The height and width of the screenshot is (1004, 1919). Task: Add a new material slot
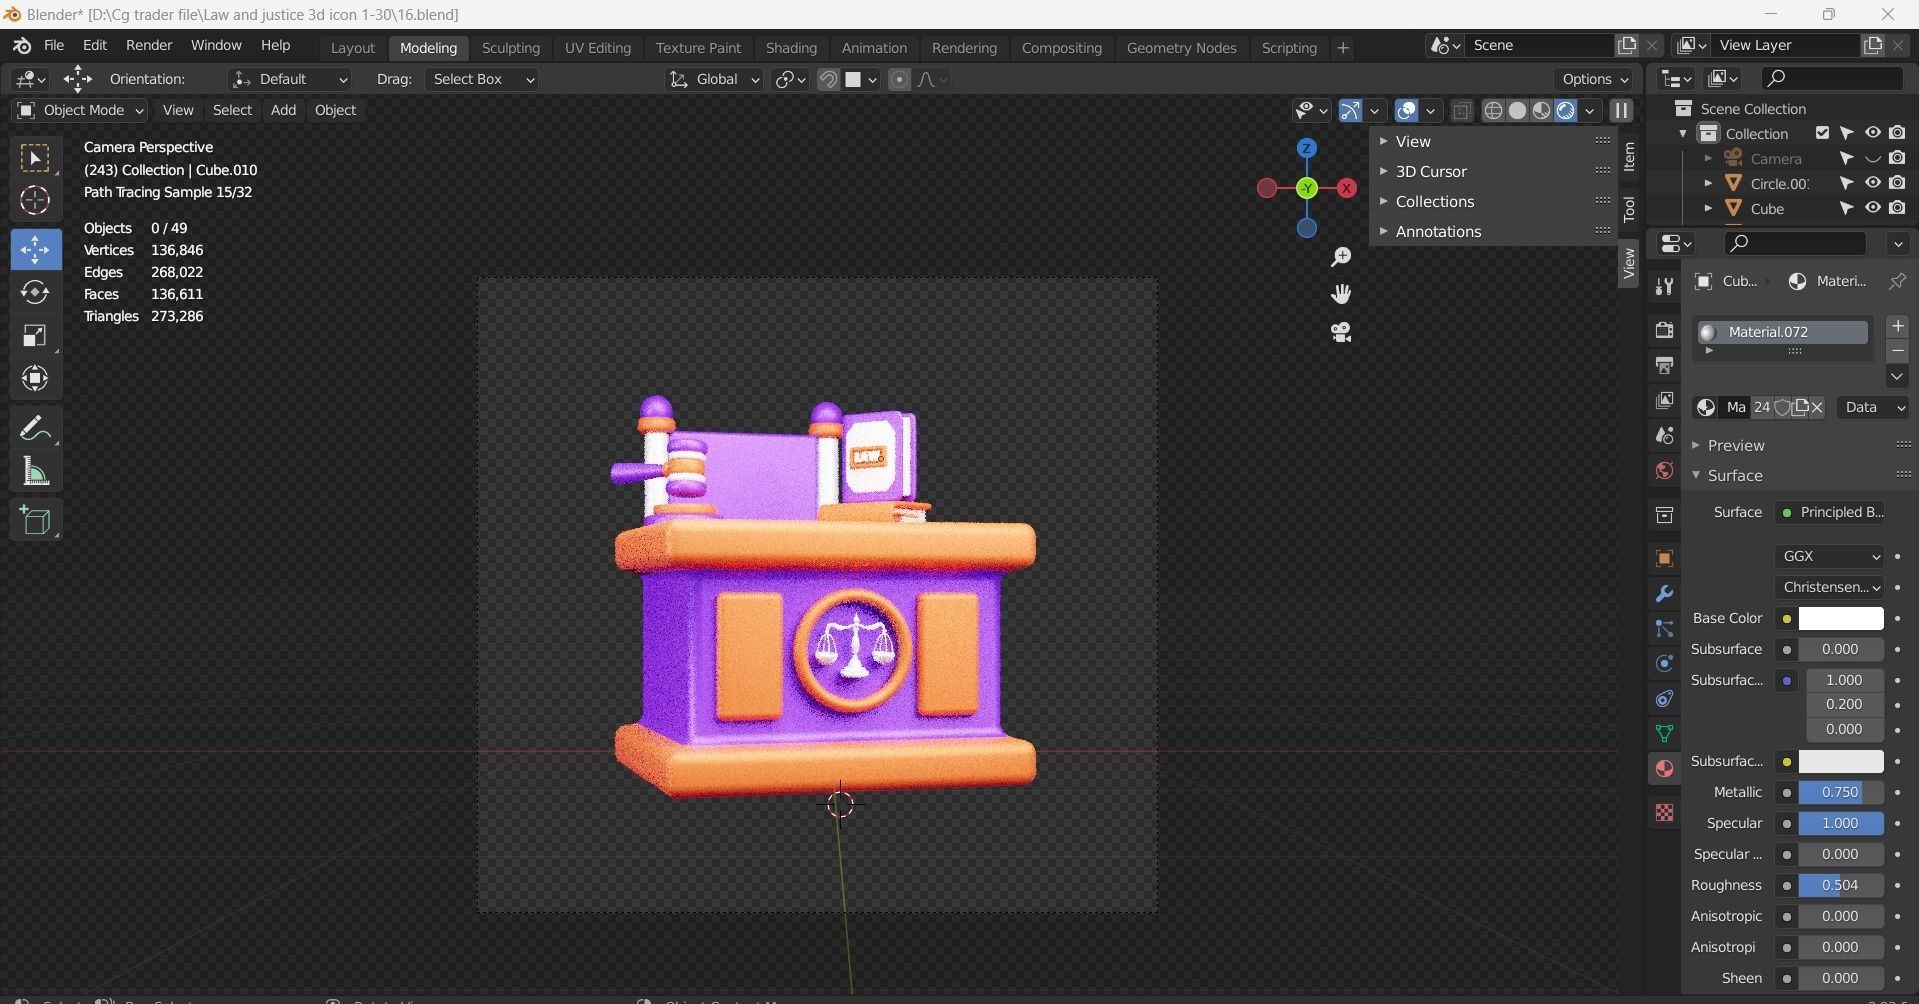[1897, 327]
